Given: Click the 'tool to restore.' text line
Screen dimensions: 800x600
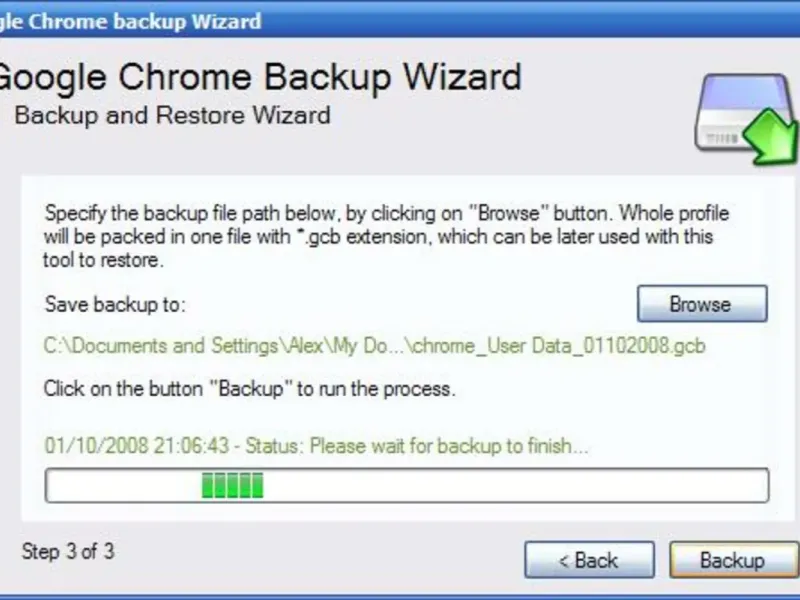Looking at the screenshot, I should (103, 260).
